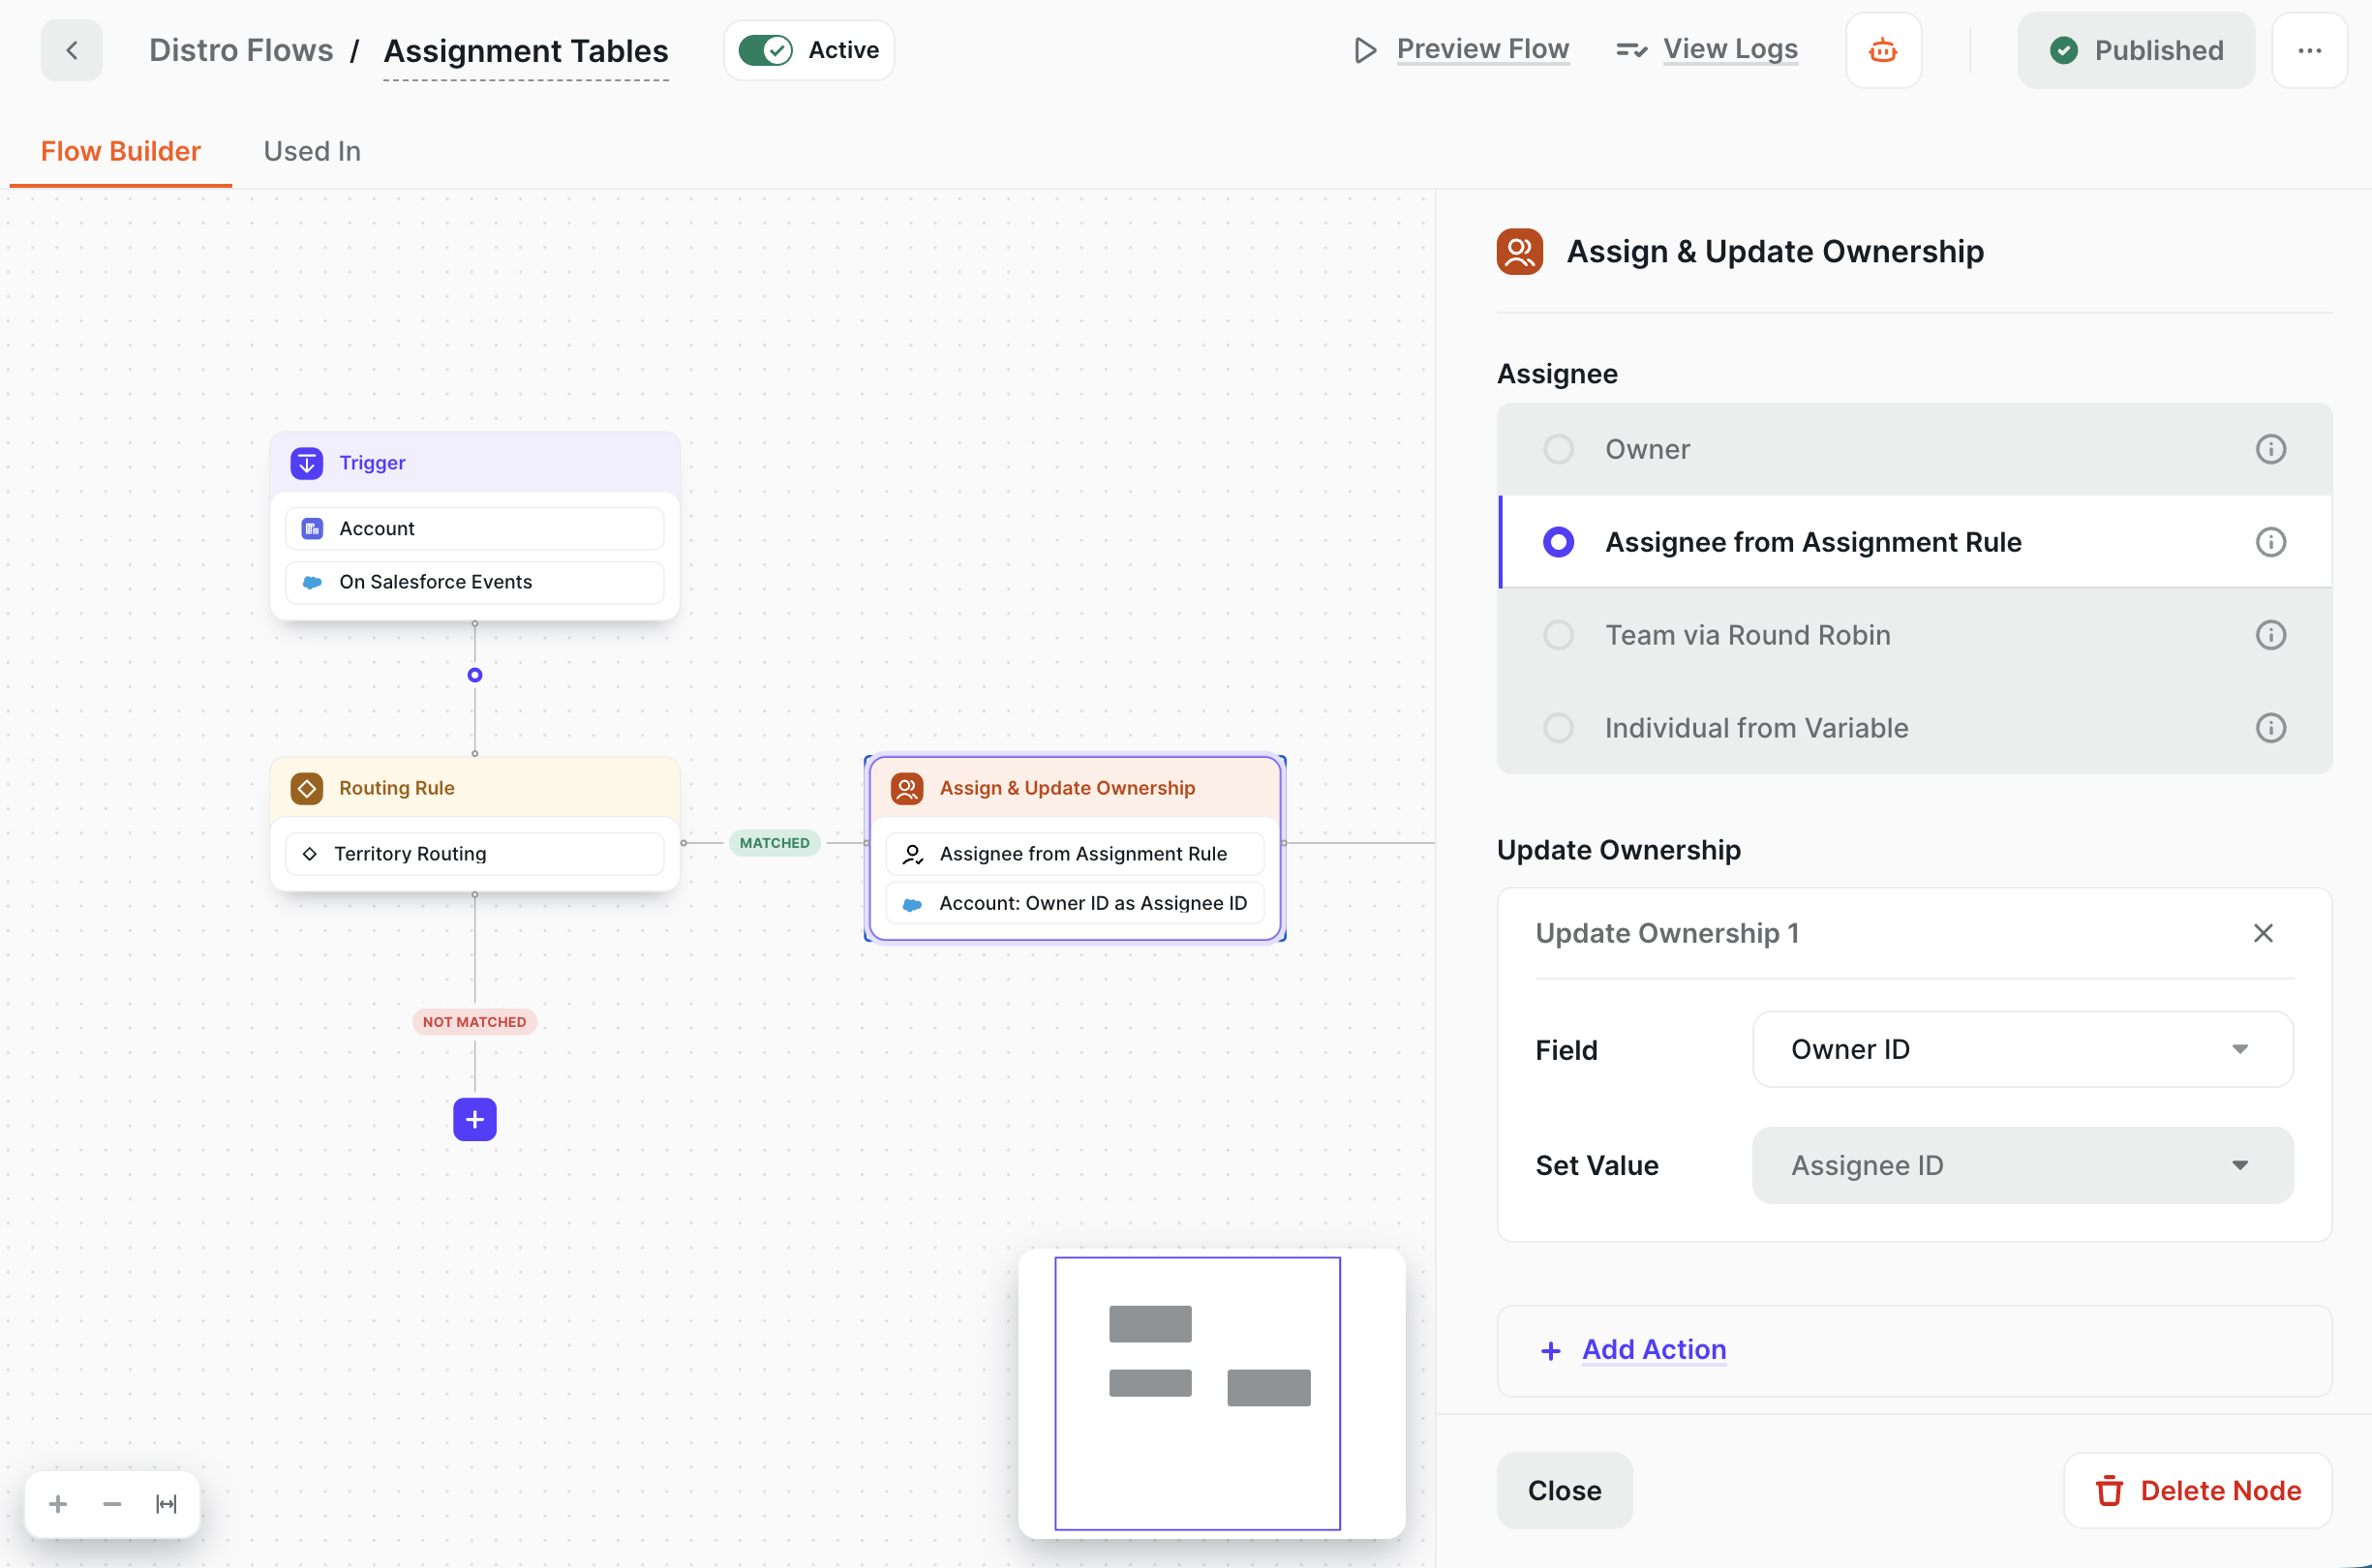Select the Territory Routing rule row
The height and width of the screenshot is (1568, 2372).
(475, 854)
